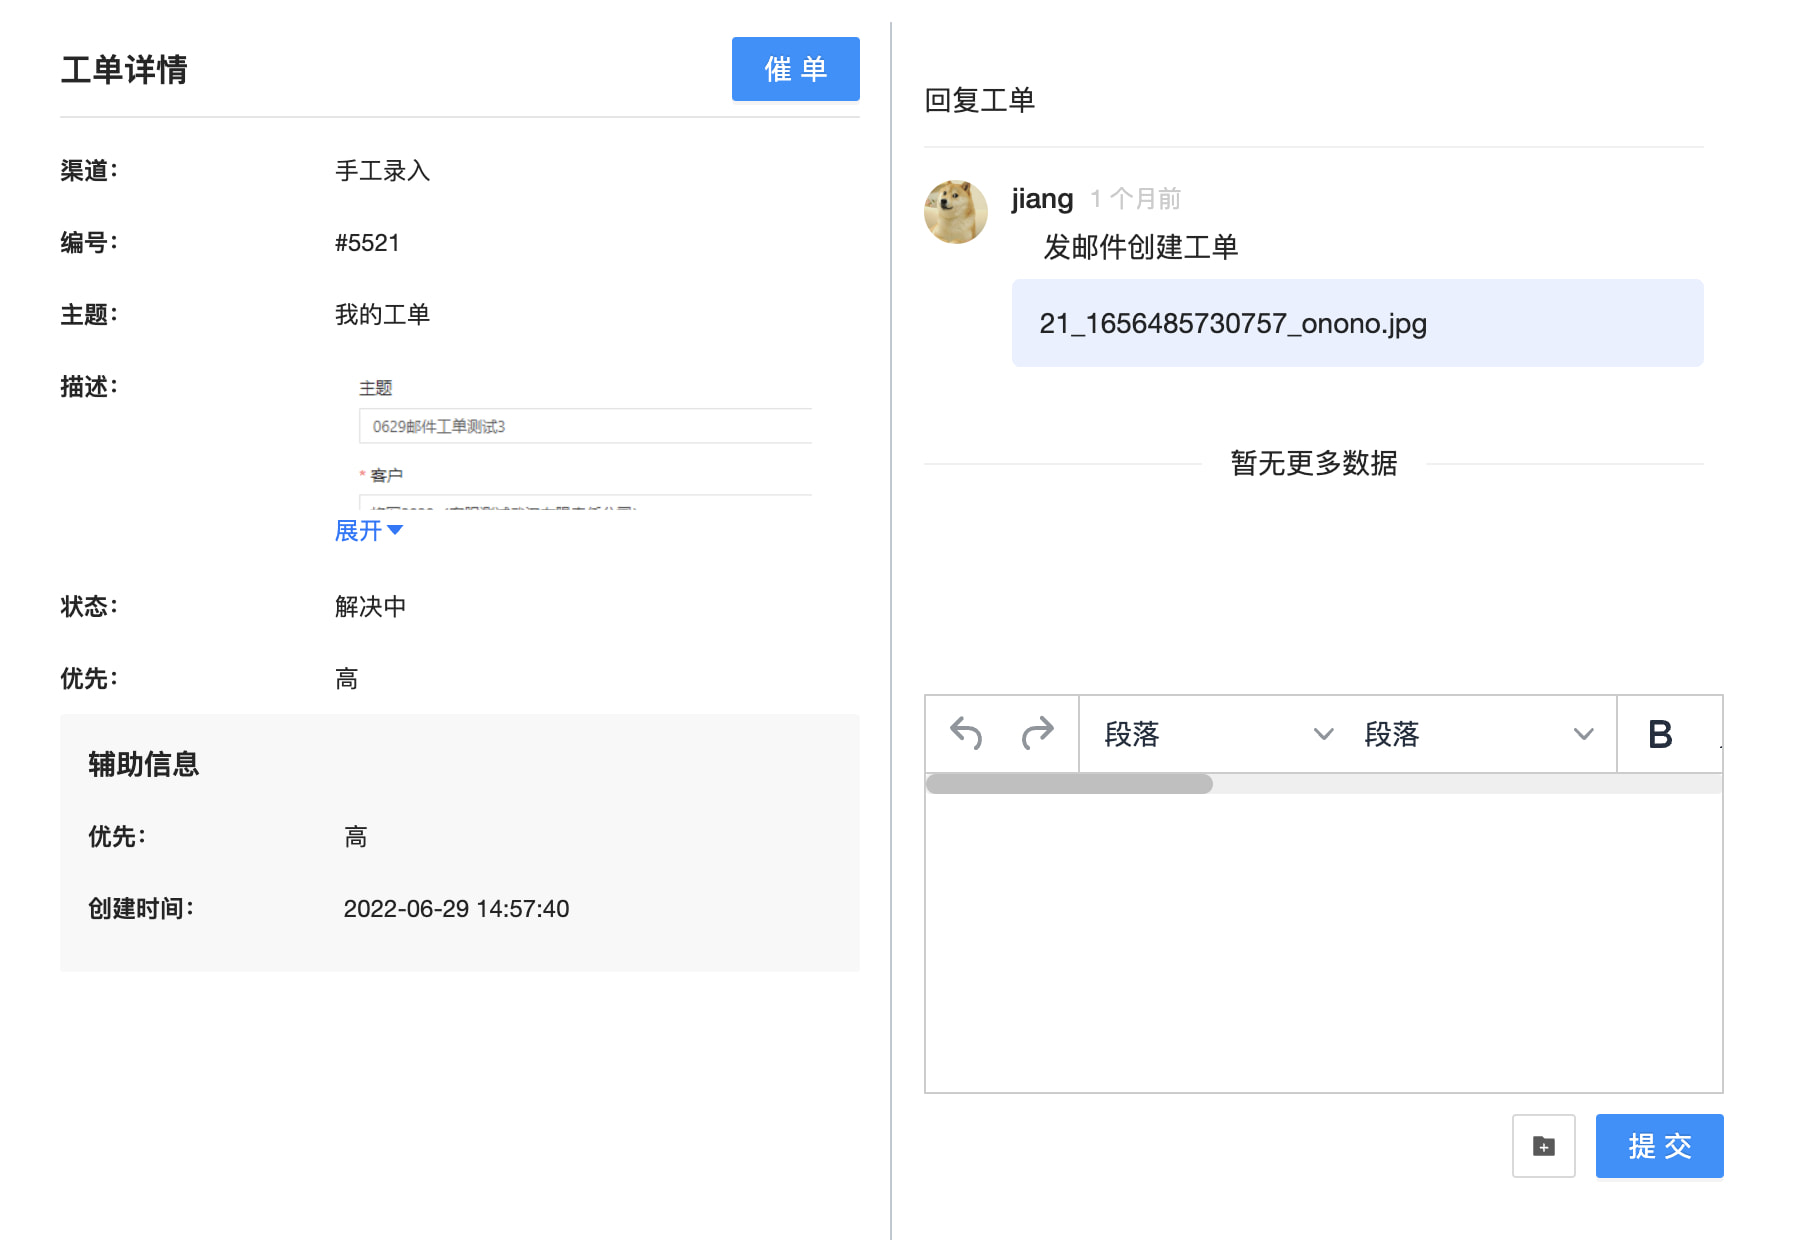Viewport: 1800px width, 1240px height.
Task: Click the username jiang in the reply
Action: tap(1042, 199)
